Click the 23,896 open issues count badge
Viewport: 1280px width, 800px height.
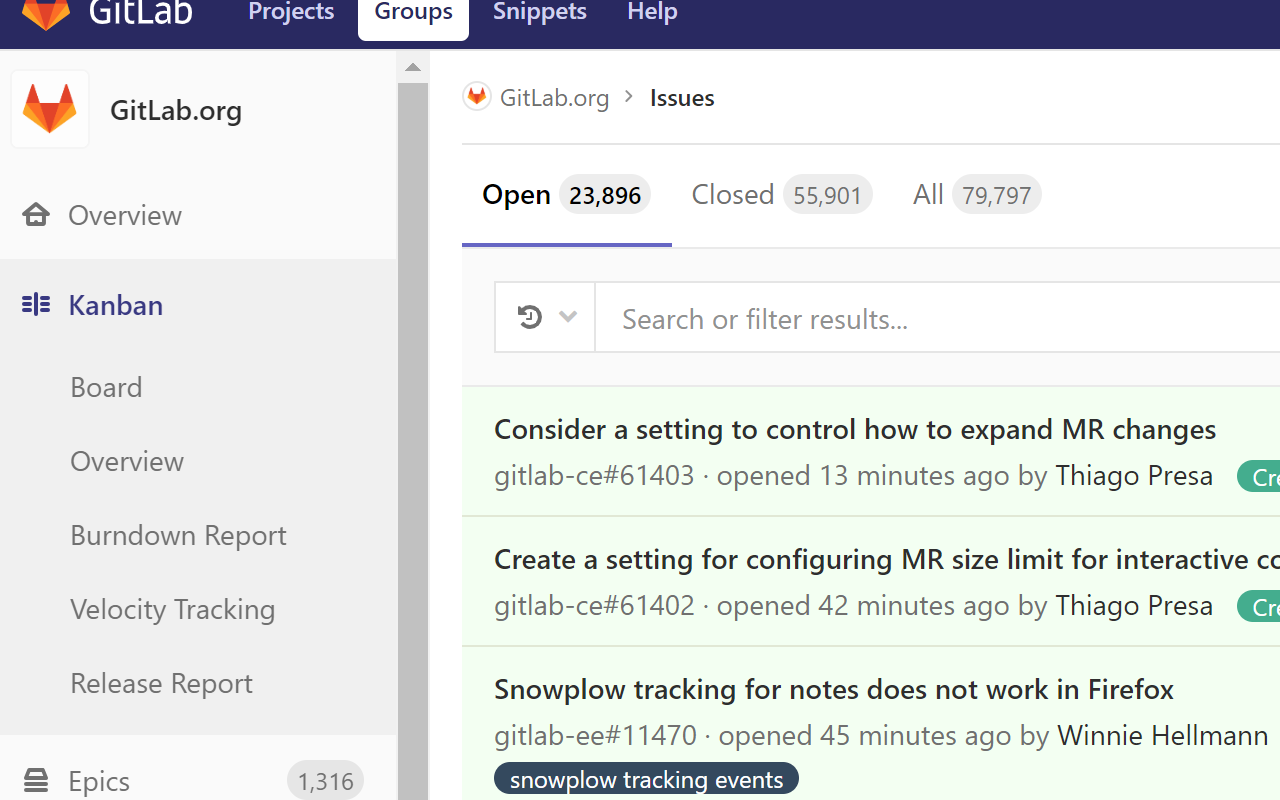pyautogui.click(x=605, y=195)
